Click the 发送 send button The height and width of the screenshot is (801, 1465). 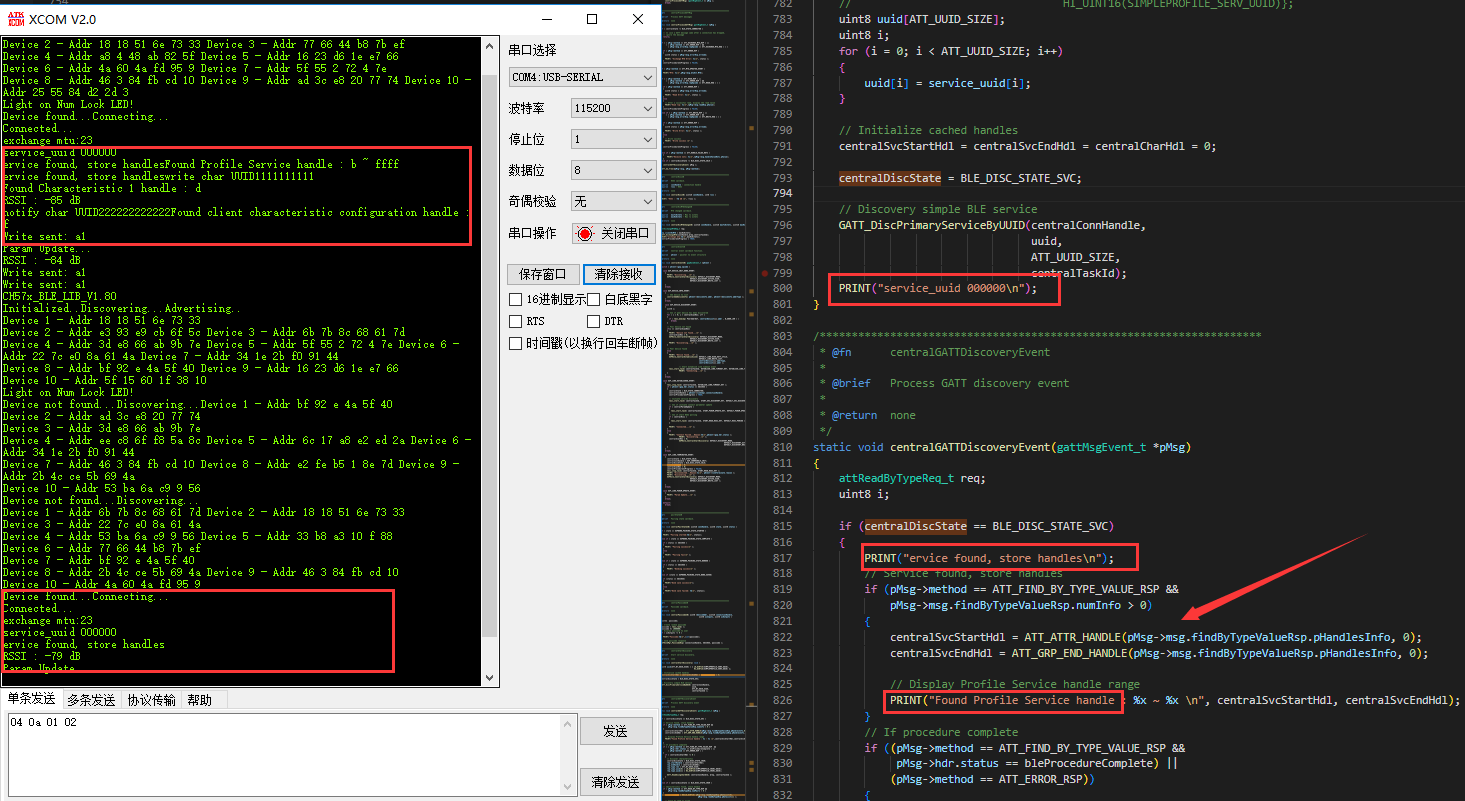(x=615, y=732)
